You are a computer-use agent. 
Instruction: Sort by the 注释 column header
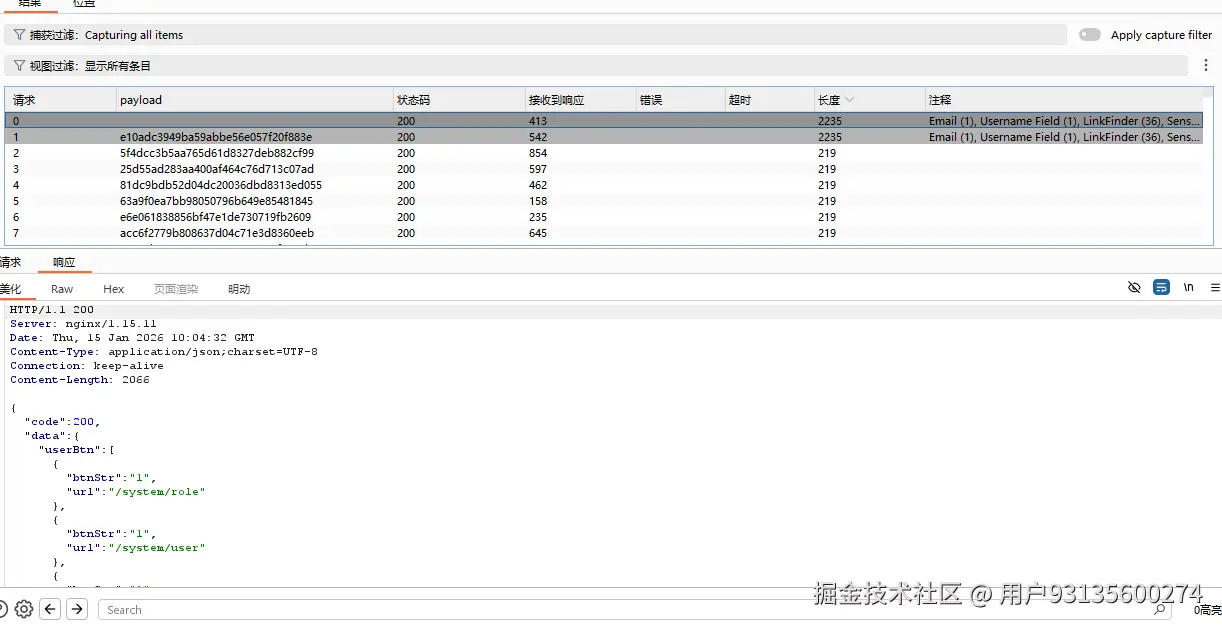tap(1064, 100)
